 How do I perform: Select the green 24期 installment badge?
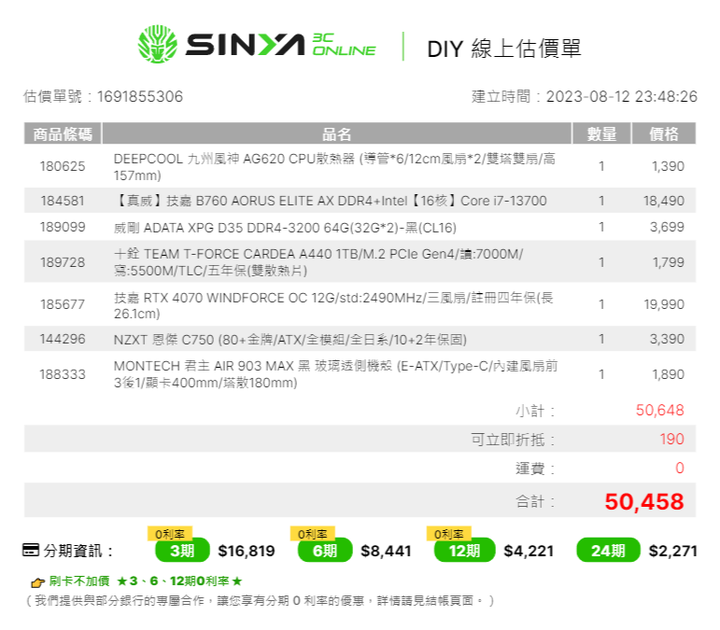pyautogui.click(x=608, y=550)
